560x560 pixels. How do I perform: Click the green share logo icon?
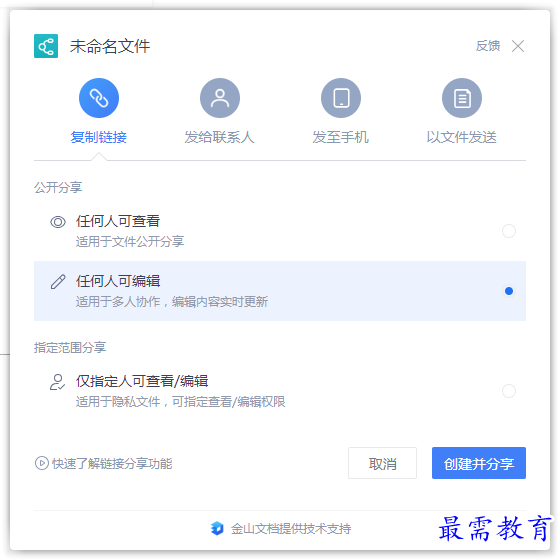(x=46, y=46)
